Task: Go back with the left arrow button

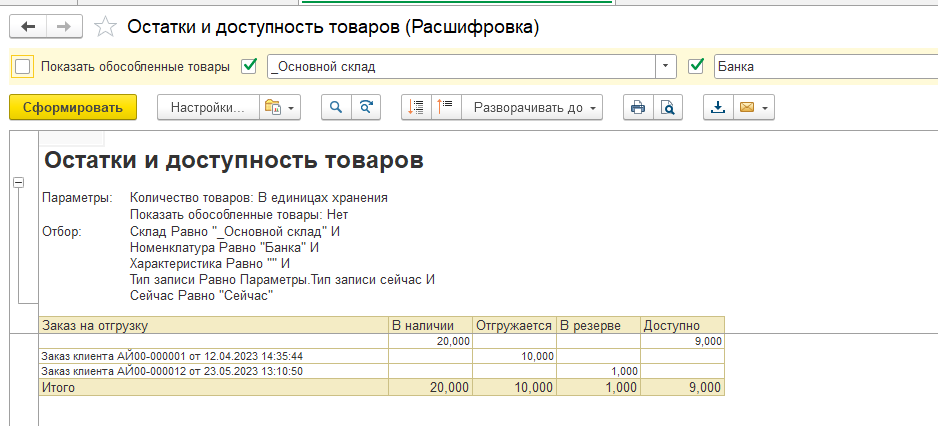Action: [x=28, y=26]
